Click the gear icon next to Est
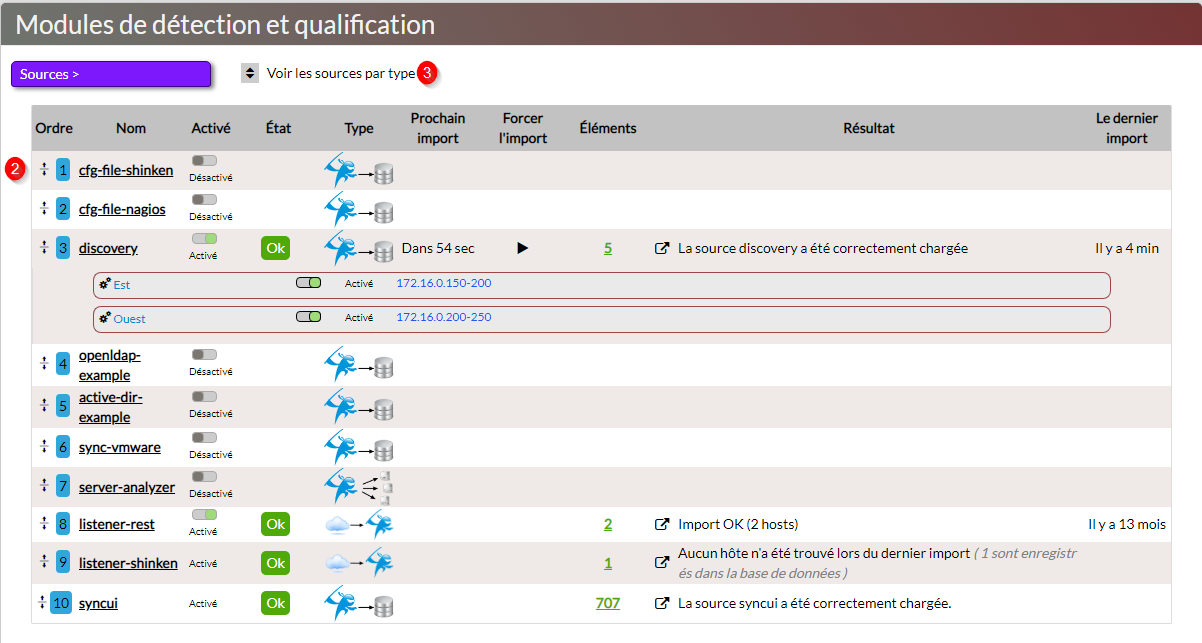 pos(105,285)
